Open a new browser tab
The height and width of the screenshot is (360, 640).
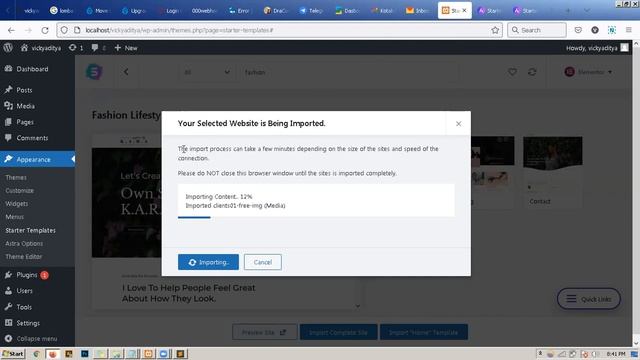[567, 11]
